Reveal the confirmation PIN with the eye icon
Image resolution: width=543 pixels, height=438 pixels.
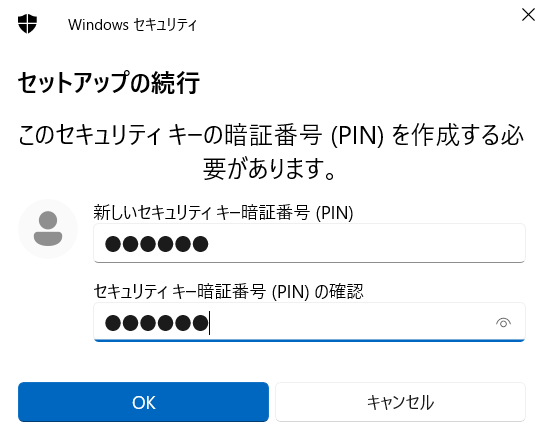[503, 323]
